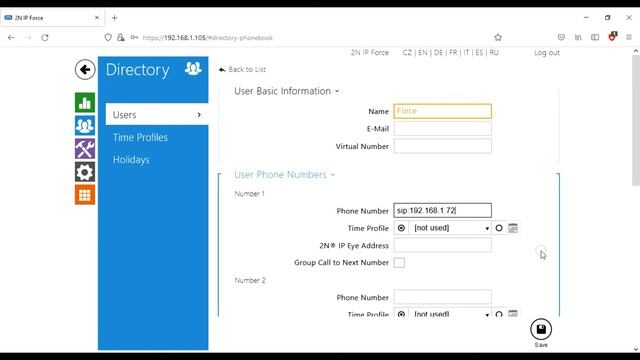Enable Group Call to Next Number checkbox

pos(399,263)
